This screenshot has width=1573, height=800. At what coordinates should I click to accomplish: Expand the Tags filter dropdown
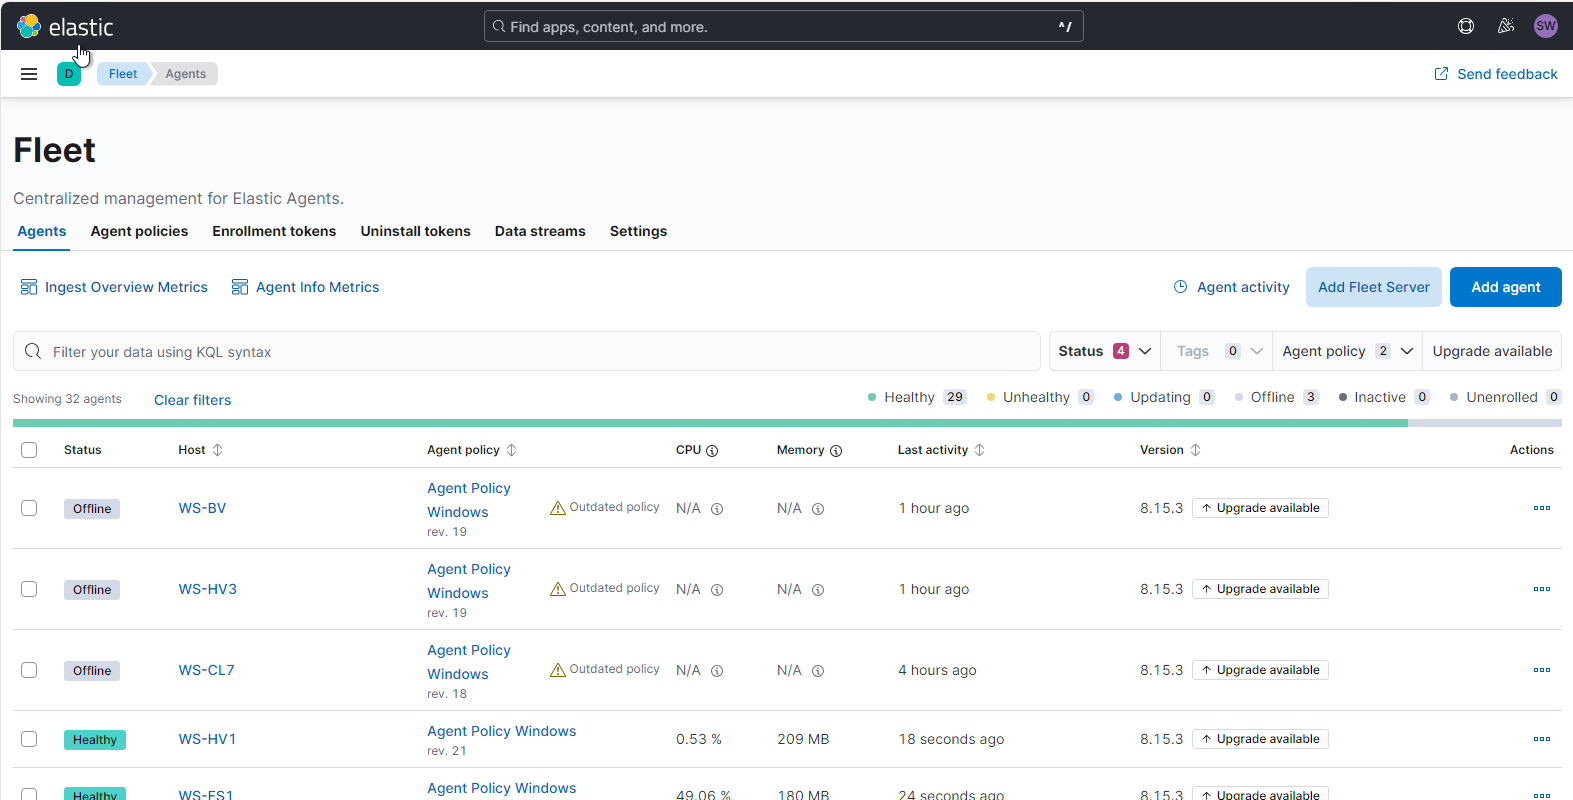point(1217,351)
